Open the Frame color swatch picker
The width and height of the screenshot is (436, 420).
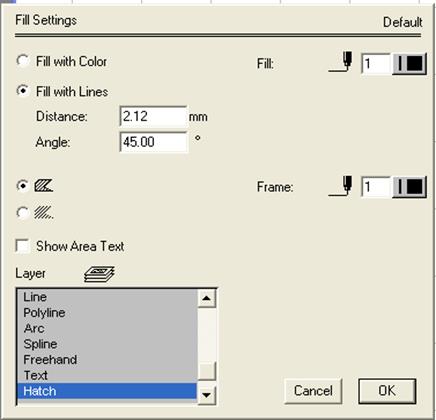click(x=410, y=187)
